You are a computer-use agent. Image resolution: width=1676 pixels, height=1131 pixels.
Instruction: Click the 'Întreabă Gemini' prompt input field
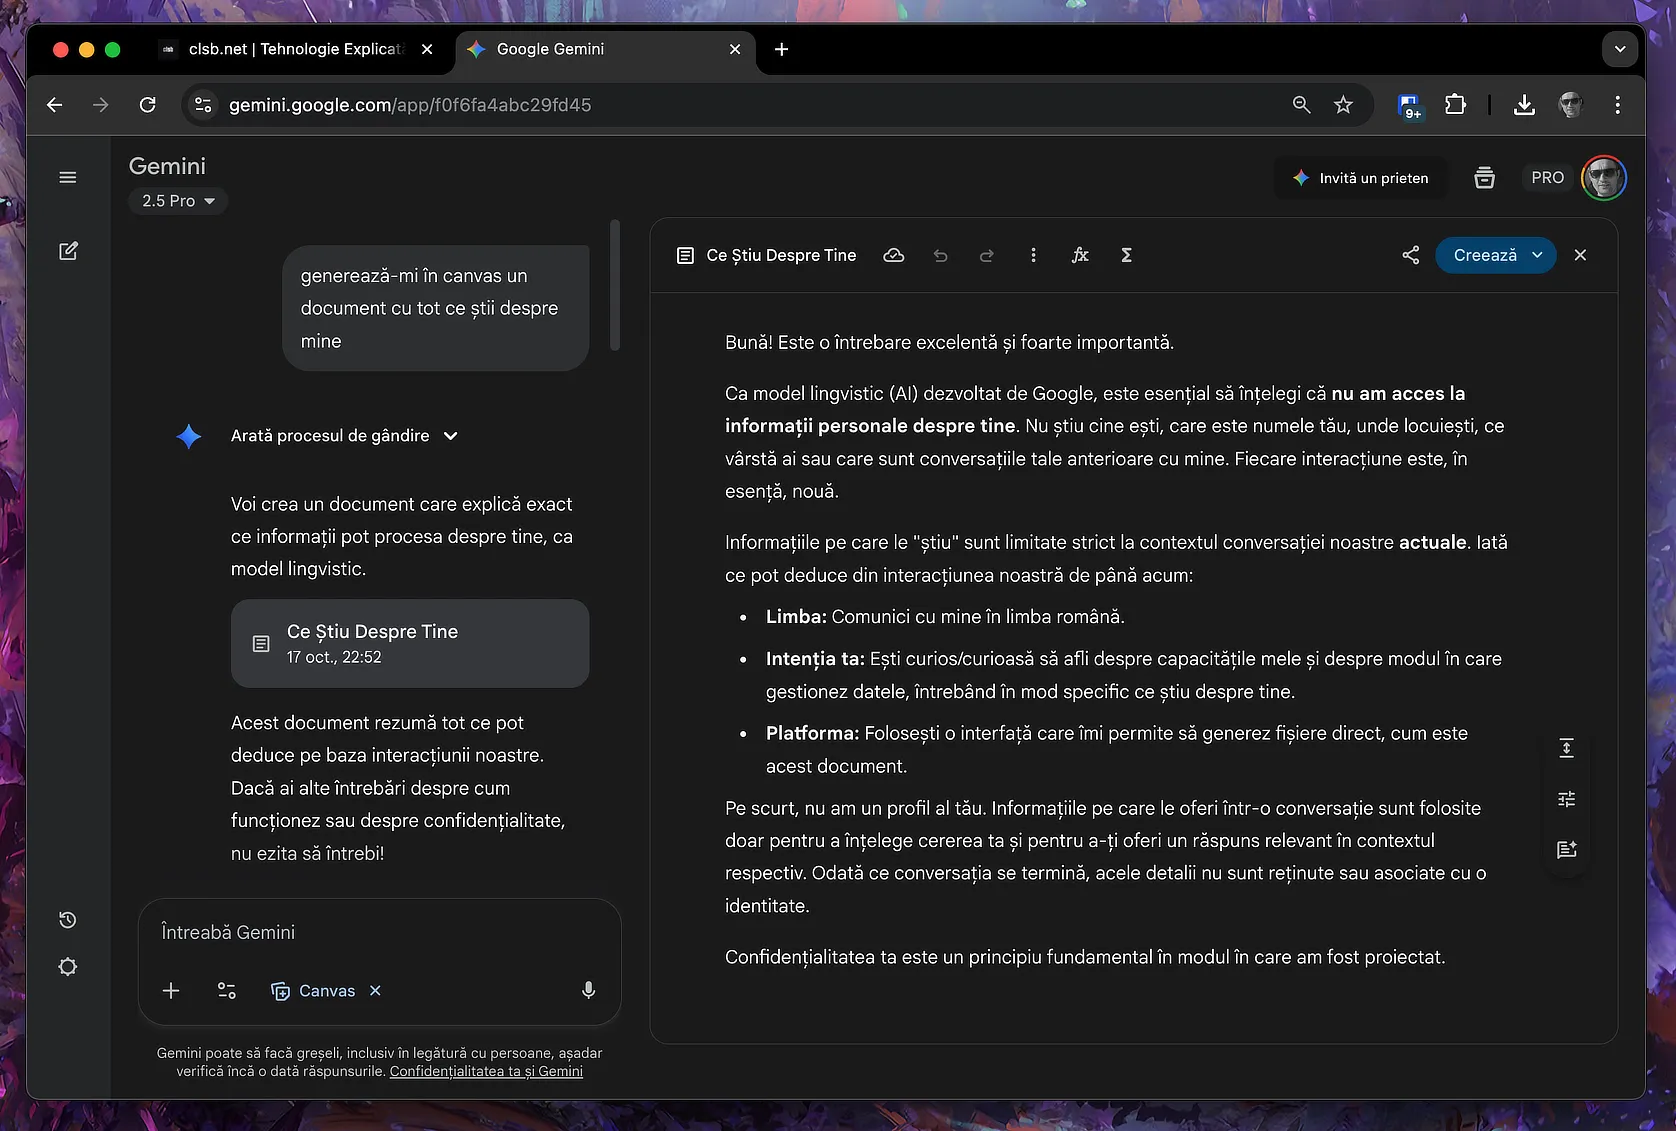pos(380,932)
